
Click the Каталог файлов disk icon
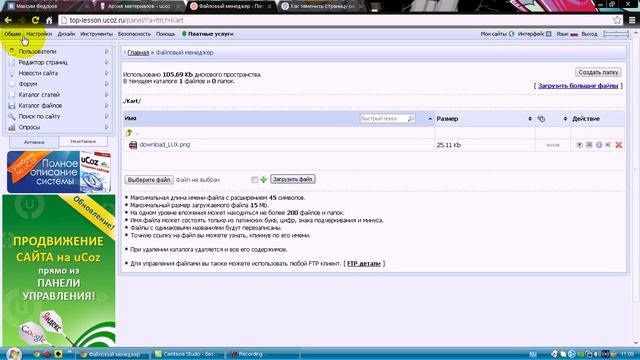click(x=12, y=106)
